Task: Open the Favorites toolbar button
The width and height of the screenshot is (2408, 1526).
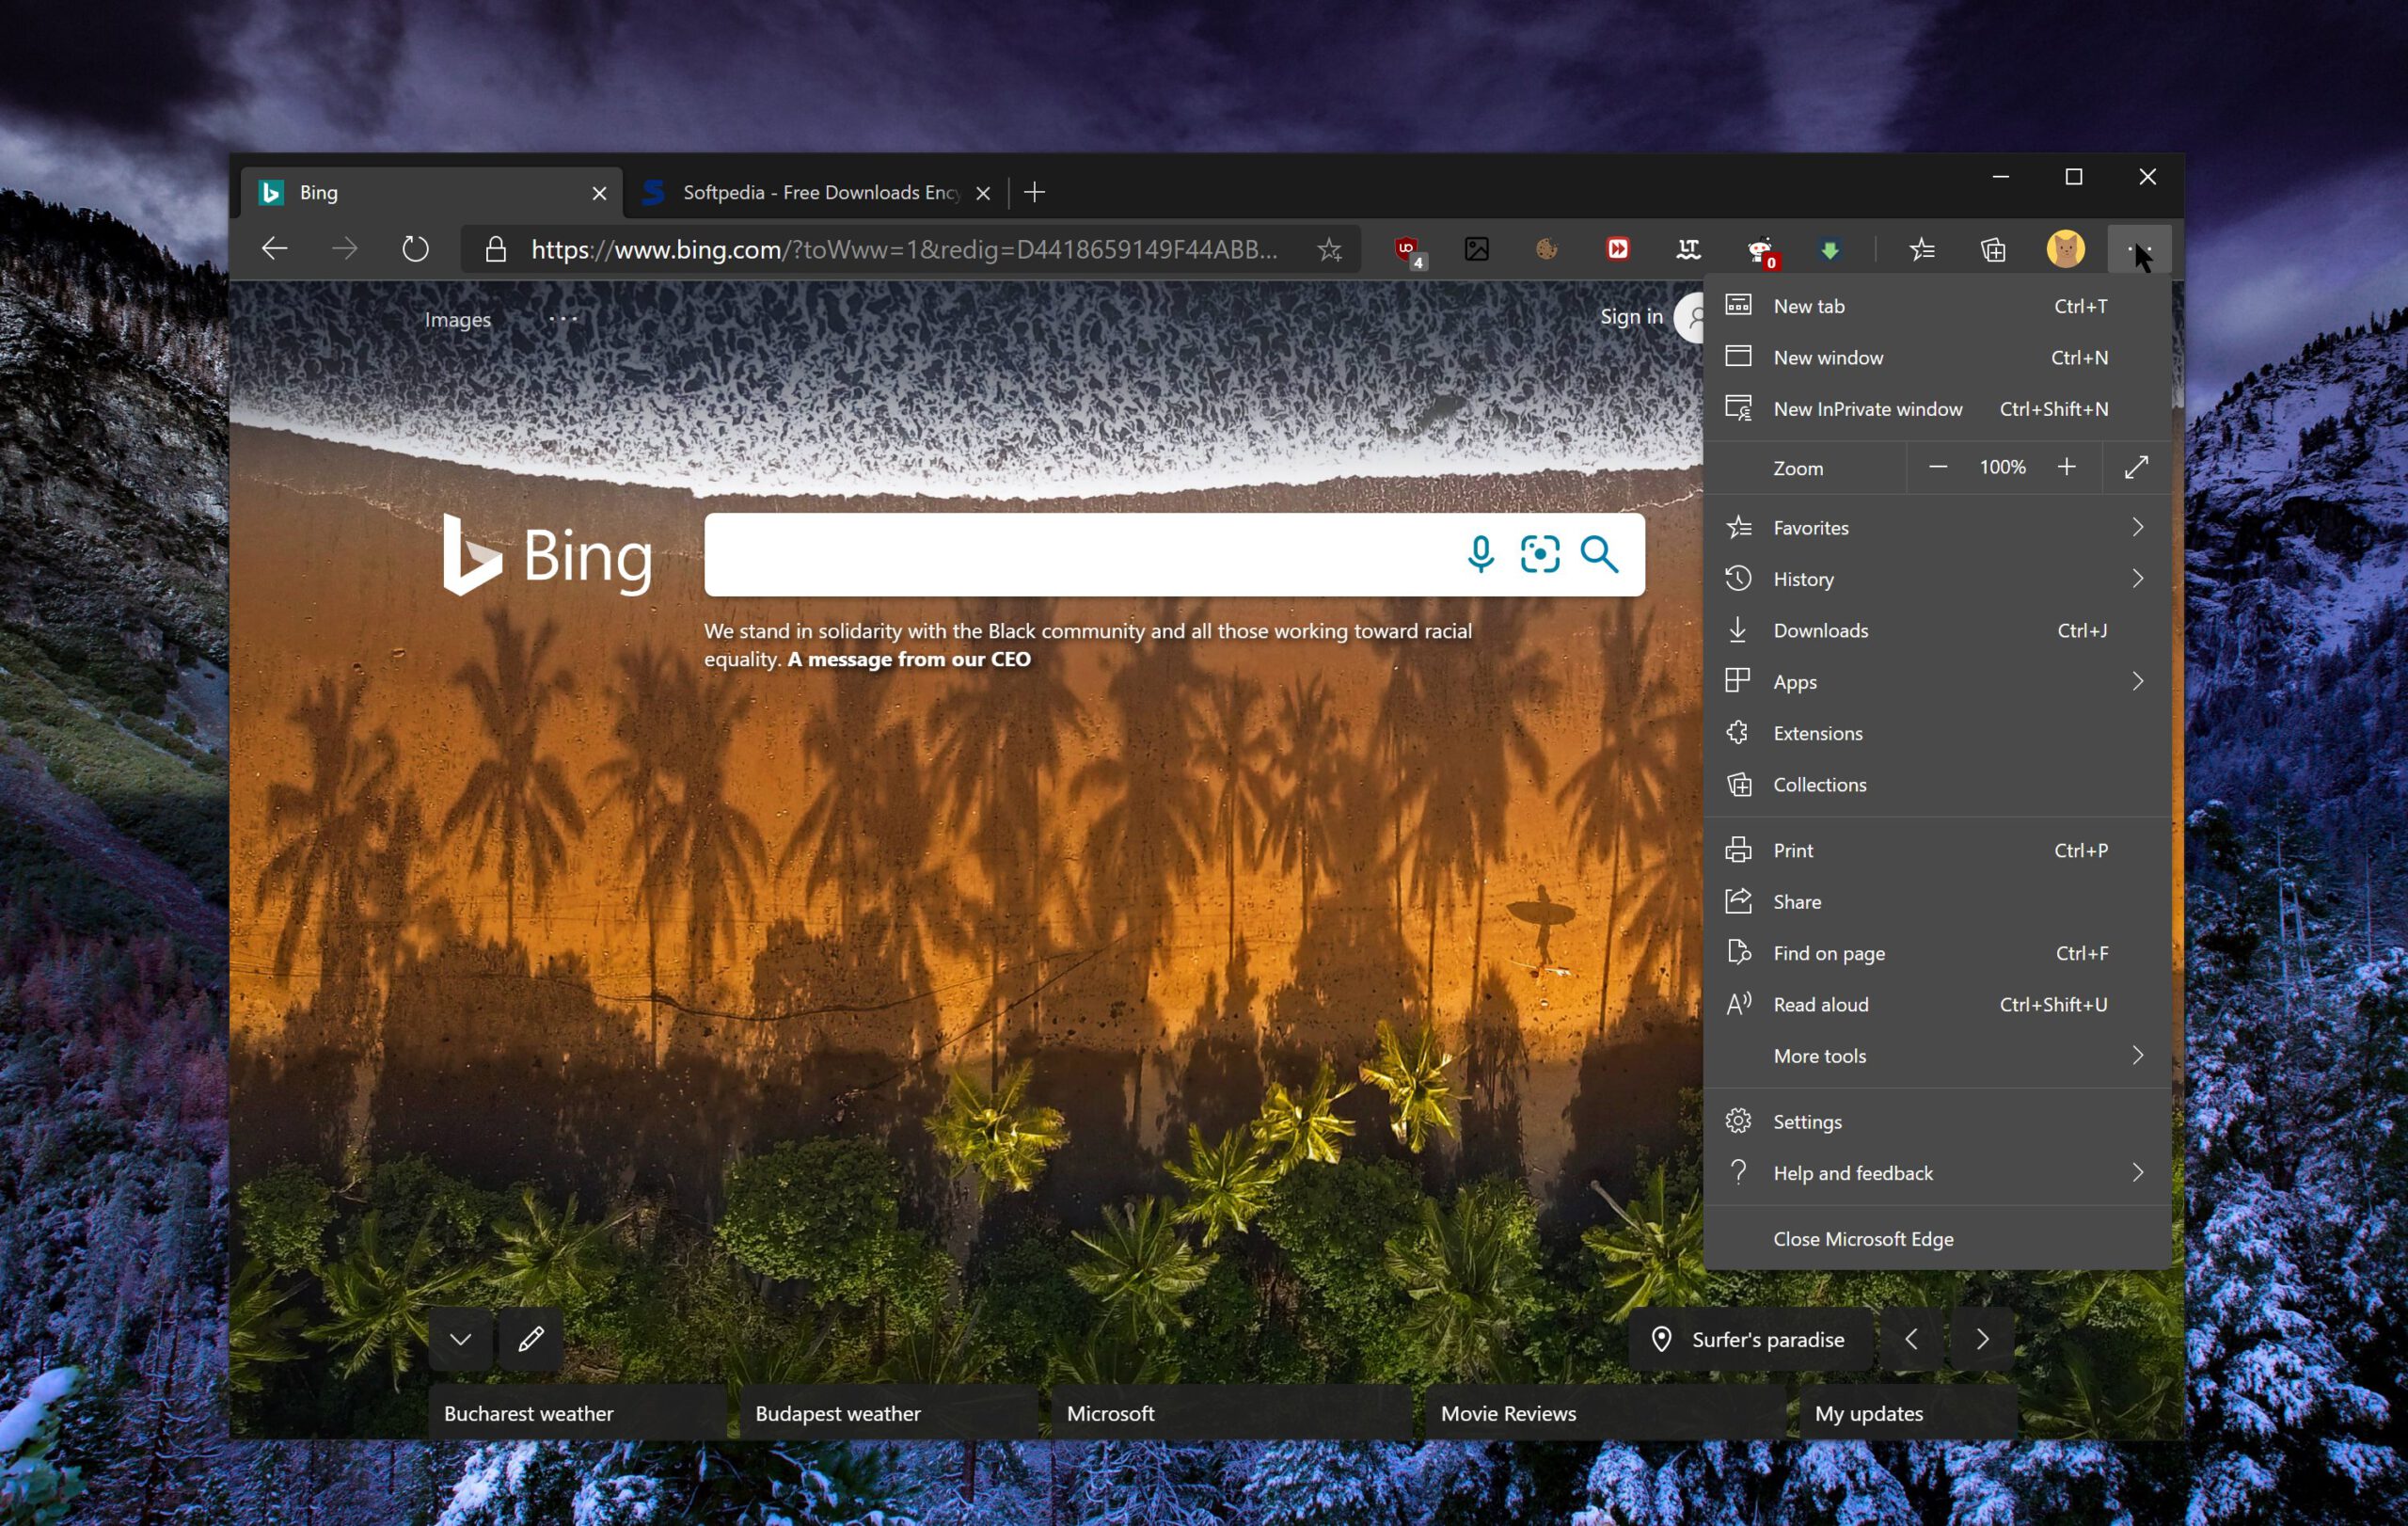Action: point(1922,249)
